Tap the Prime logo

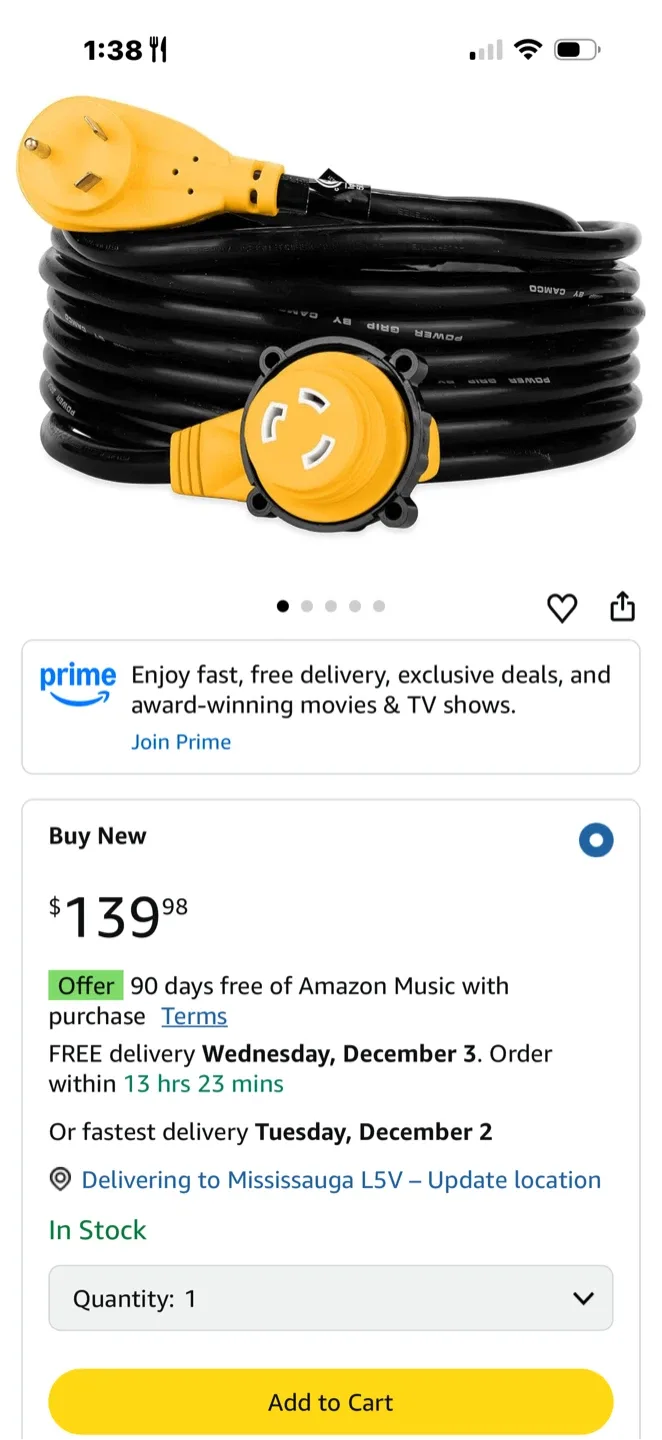(78, 685)
